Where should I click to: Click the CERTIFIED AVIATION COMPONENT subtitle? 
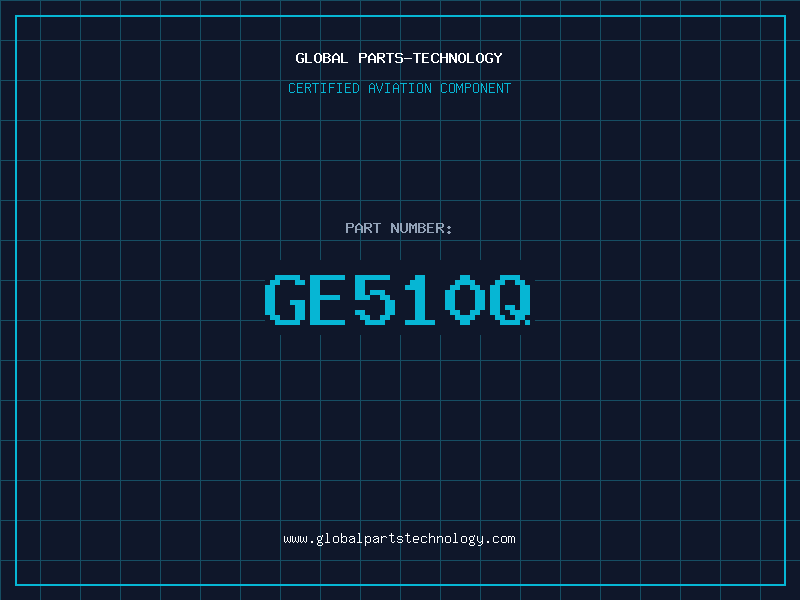[399, 88]
